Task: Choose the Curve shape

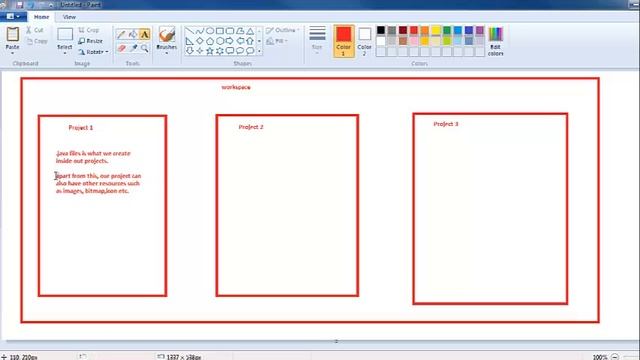Action: 200,31
